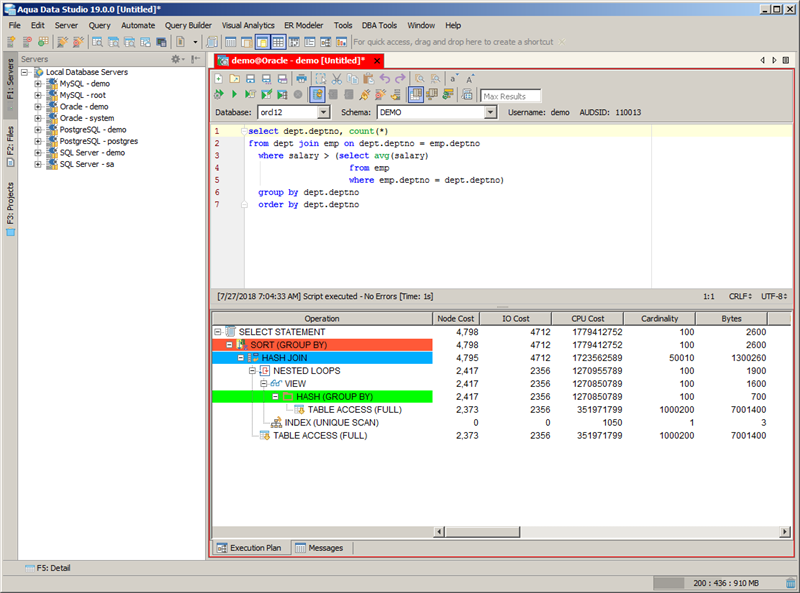Open the ER Modeler menu

click(304, 25)
